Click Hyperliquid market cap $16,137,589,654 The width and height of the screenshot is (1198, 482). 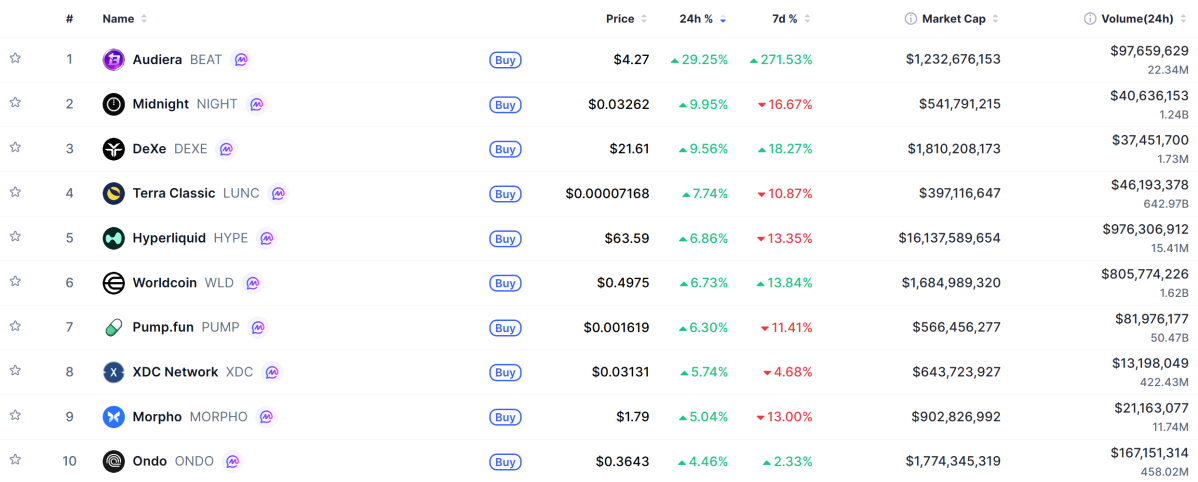(950, 238)
